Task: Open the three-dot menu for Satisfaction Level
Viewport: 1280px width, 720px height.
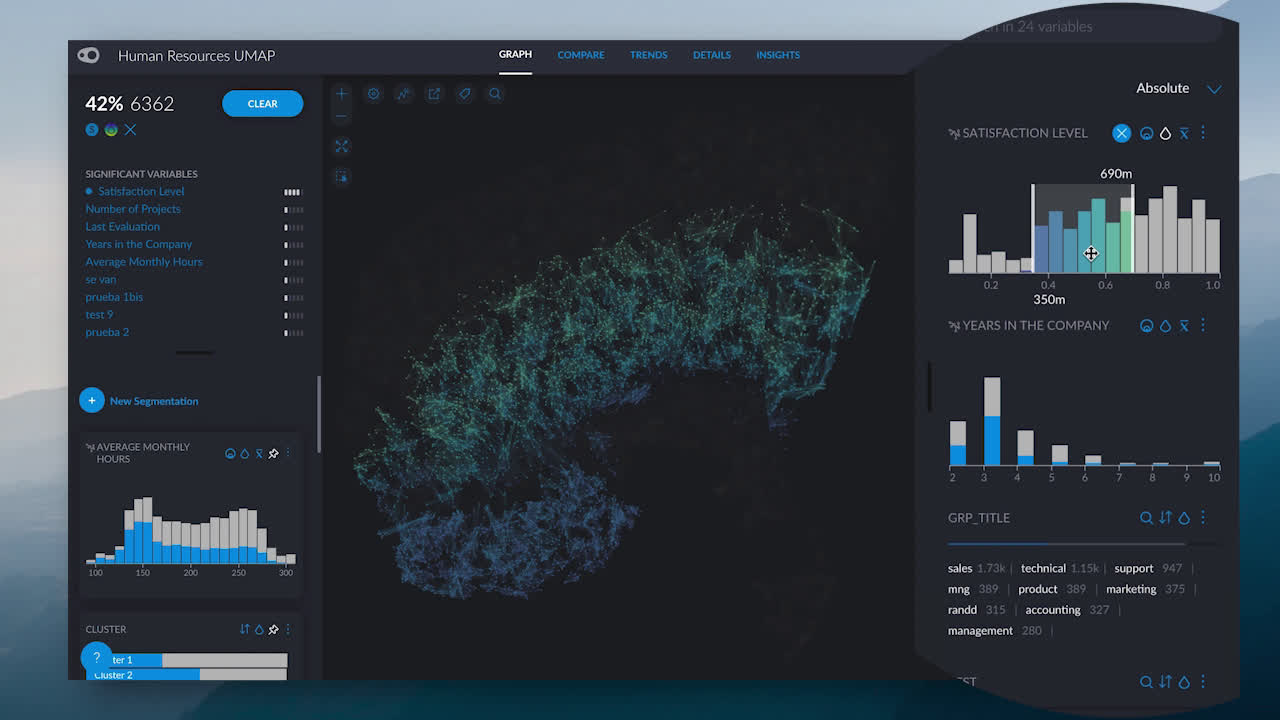Action: (x=1203, y=133)
